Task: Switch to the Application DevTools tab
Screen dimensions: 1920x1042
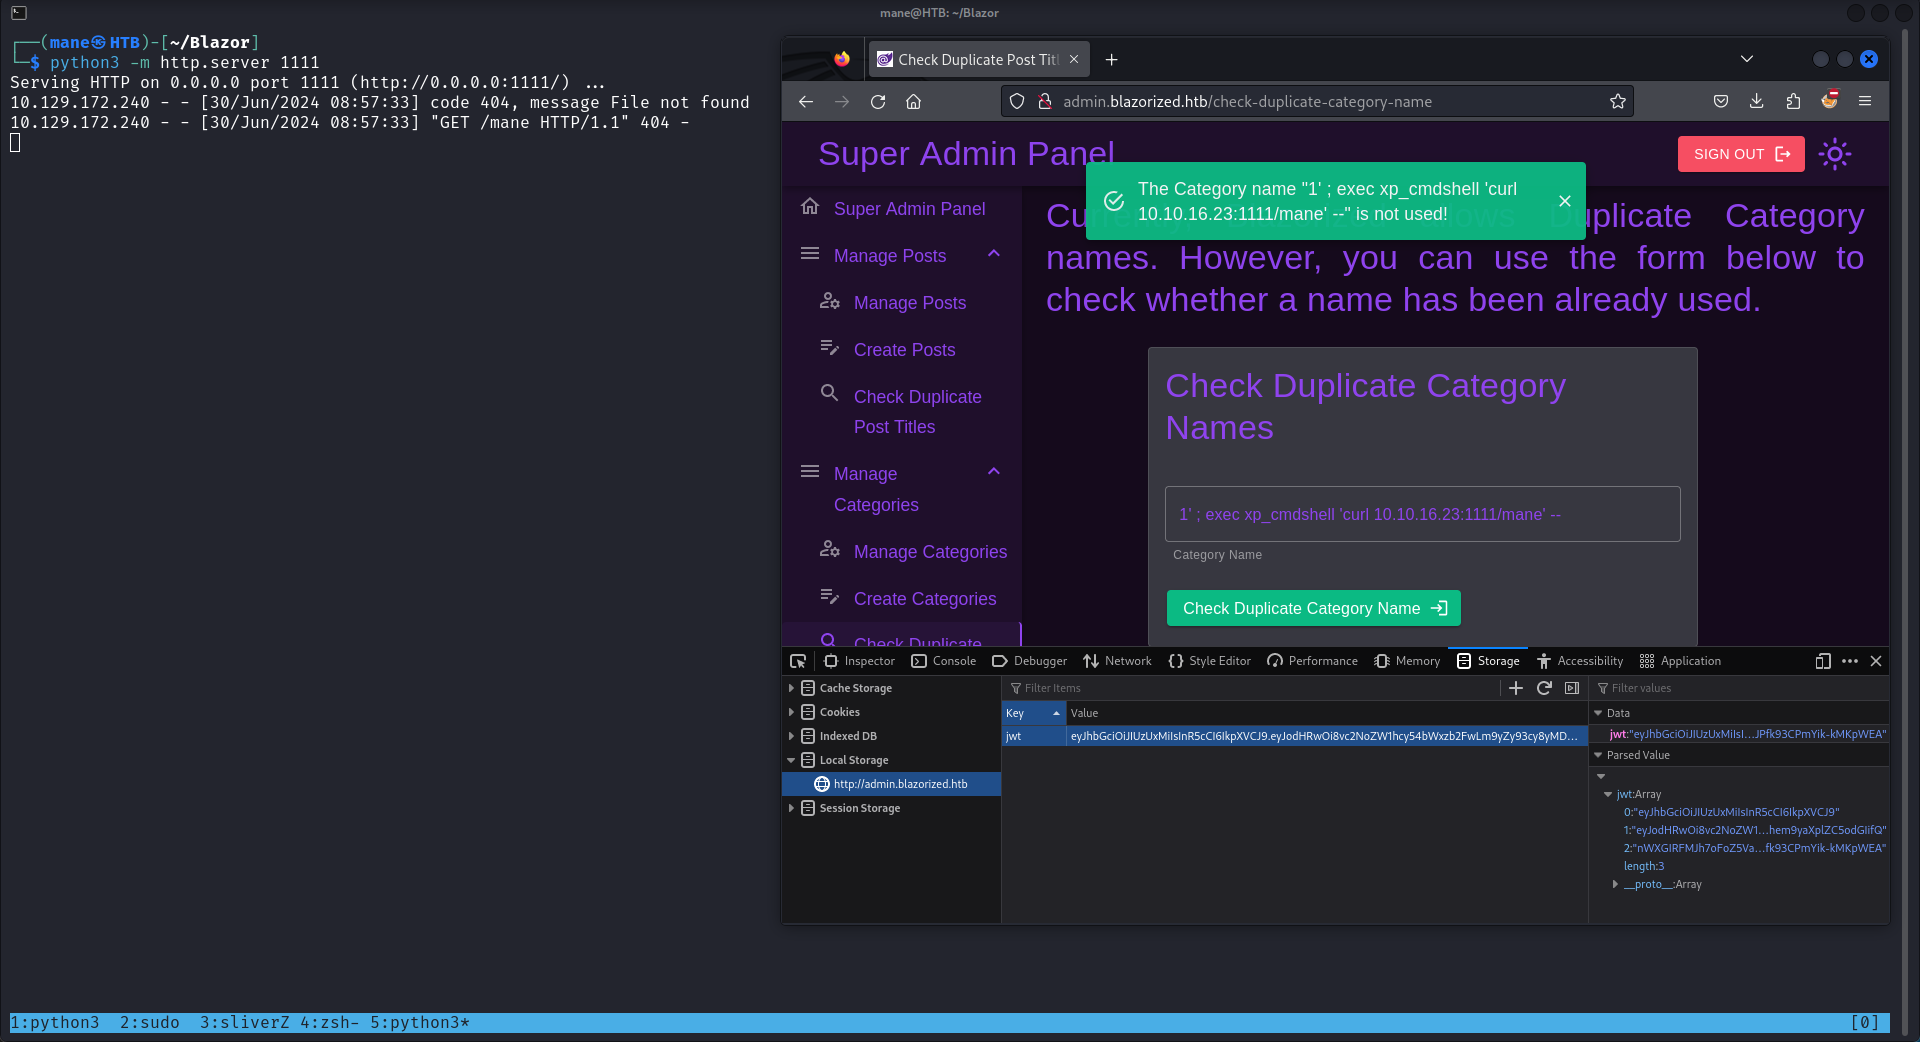Action: (1680, 661)
